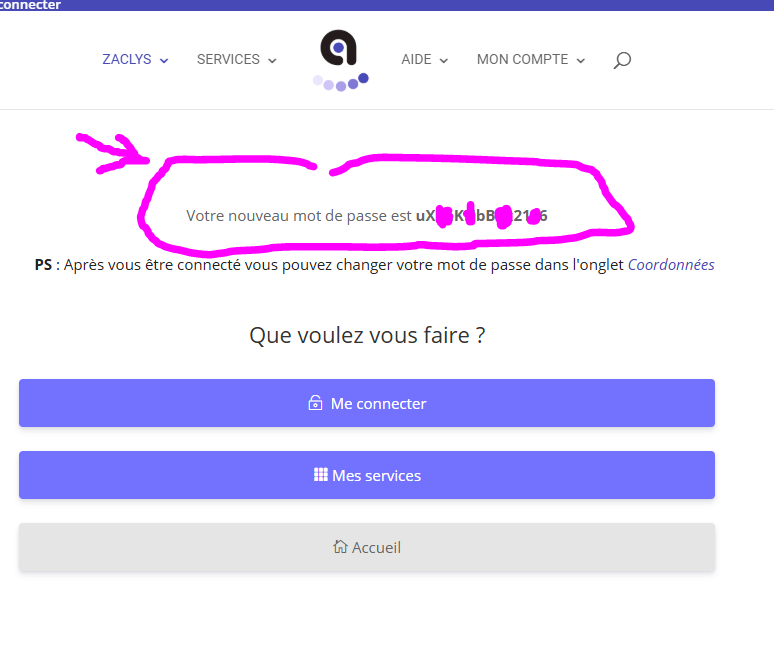Click the Me connecter button

[x=367, y=403]
